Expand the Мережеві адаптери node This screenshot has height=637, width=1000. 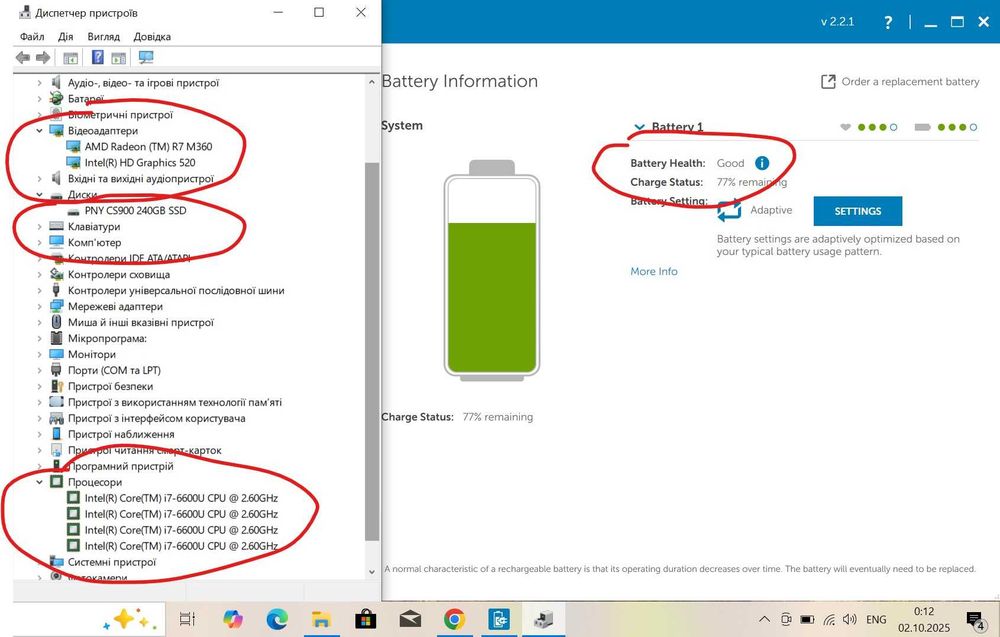coord(40,306)
